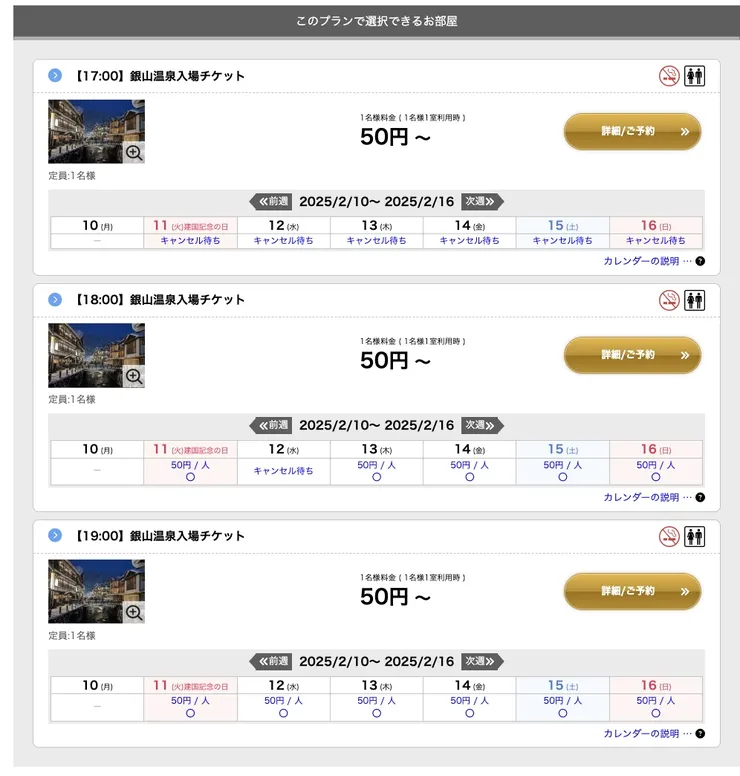Go to next week in the 18:00 calendar
The image size is (740, 776).
(481, 425)
